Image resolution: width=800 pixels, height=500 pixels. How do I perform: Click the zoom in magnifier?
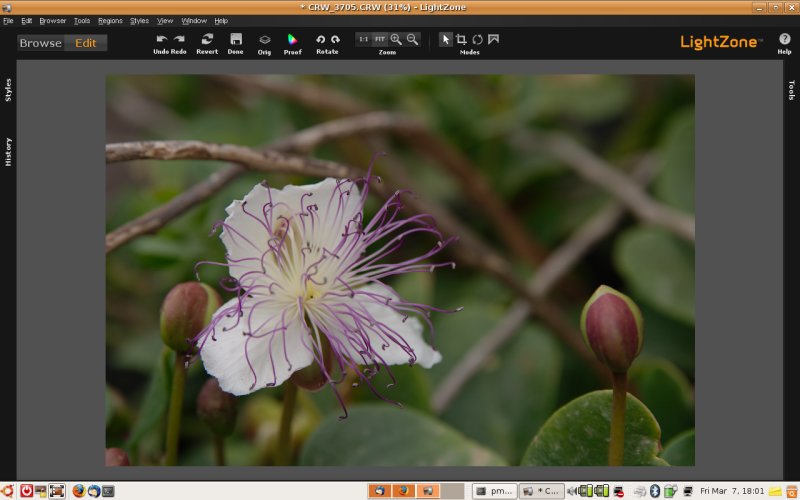(x=396, y=39)
